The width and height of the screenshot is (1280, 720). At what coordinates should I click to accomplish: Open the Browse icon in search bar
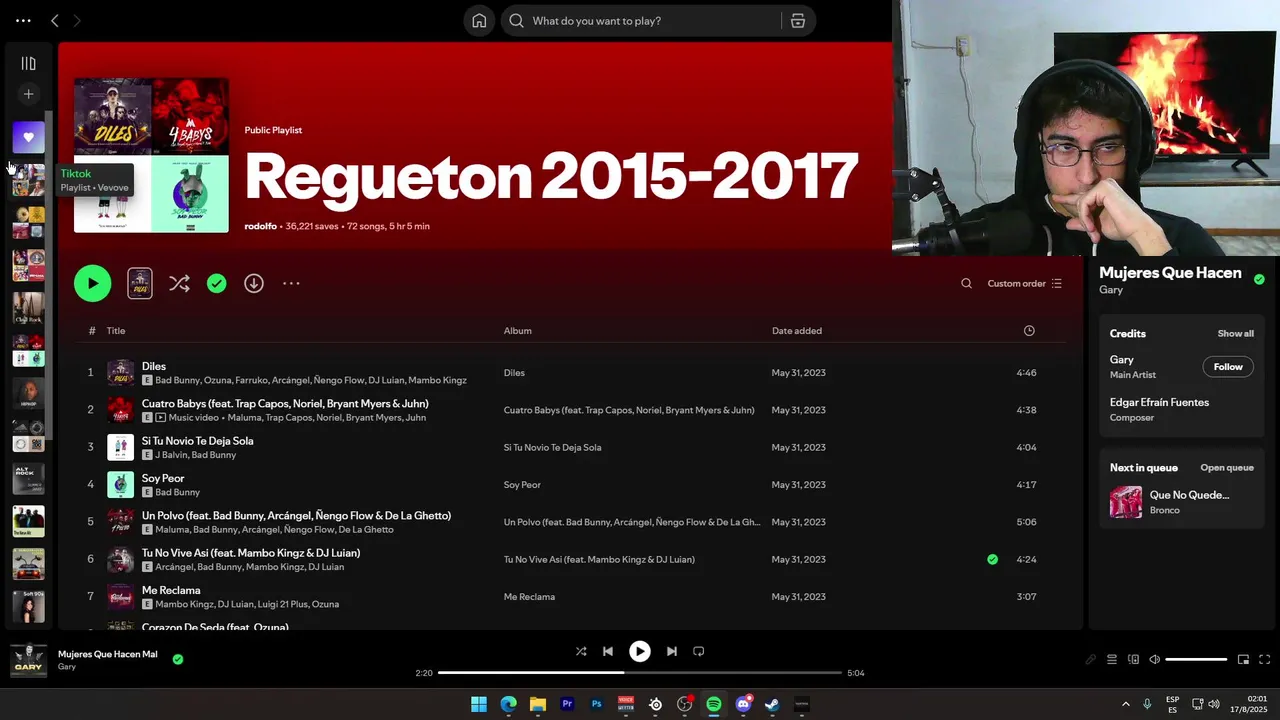coord(798,21)
